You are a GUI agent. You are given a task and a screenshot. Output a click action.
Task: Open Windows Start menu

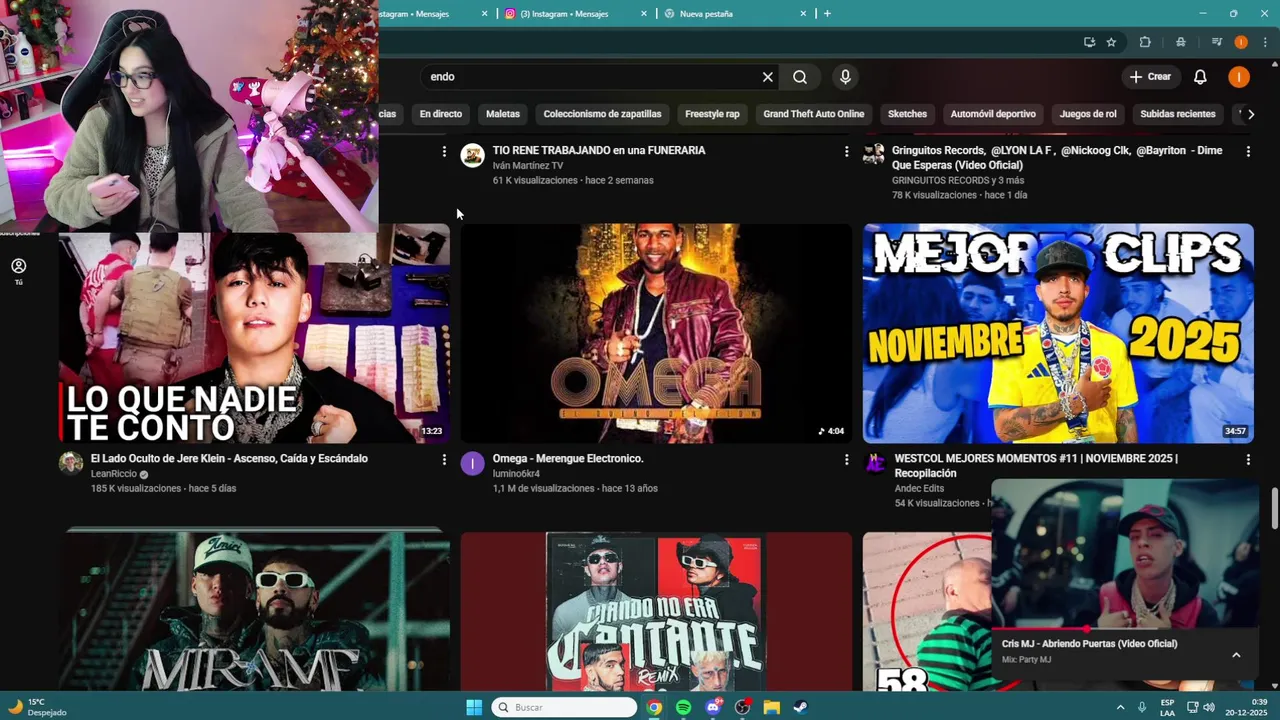click(x=474, y=707)
